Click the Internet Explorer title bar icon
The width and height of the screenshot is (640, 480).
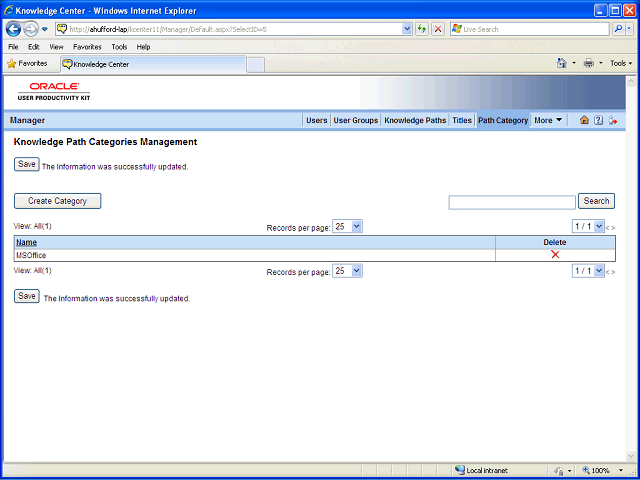9,11
